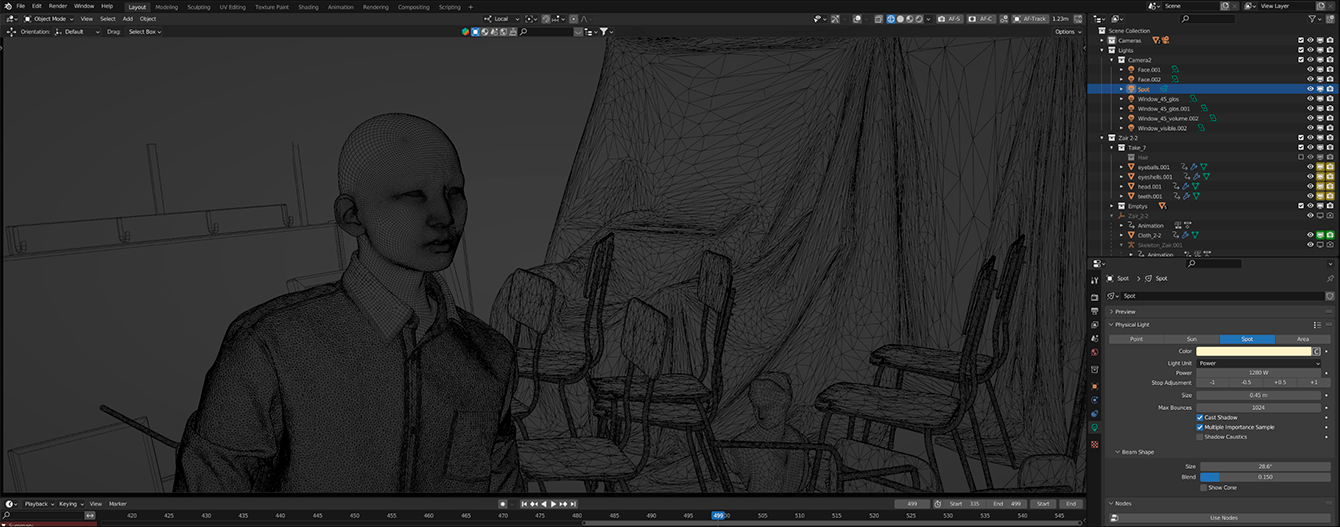
Task: Click the outliner filter funnel icon
Action: point(1312,18)
